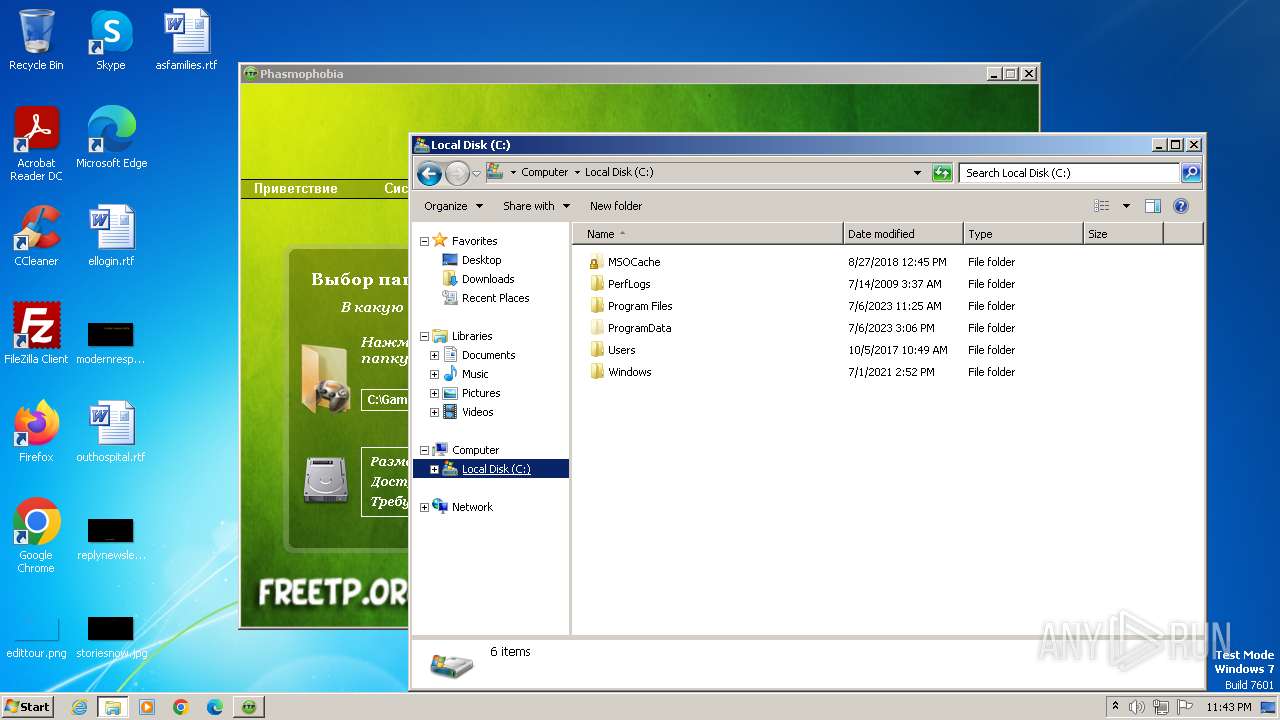Select the ProgramData folder
The image size is (1280, 720).
[x=639, y=328]
